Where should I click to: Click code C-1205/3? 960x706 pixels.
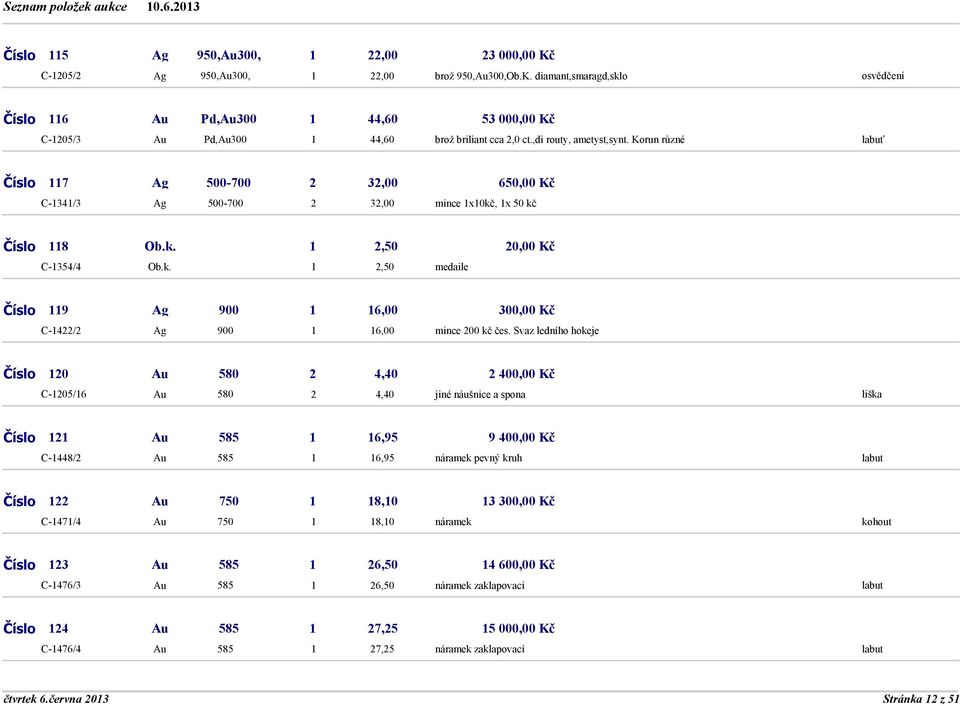(61, 140)
